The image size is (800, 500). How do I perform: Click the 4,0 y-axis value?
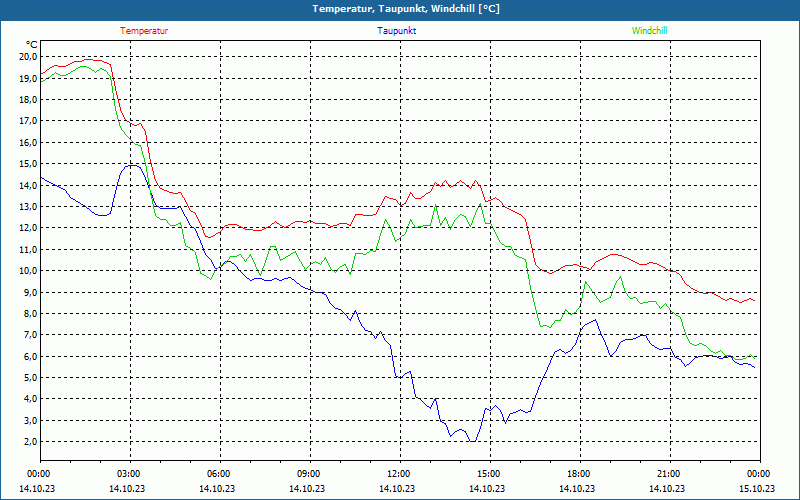(30, 399)
